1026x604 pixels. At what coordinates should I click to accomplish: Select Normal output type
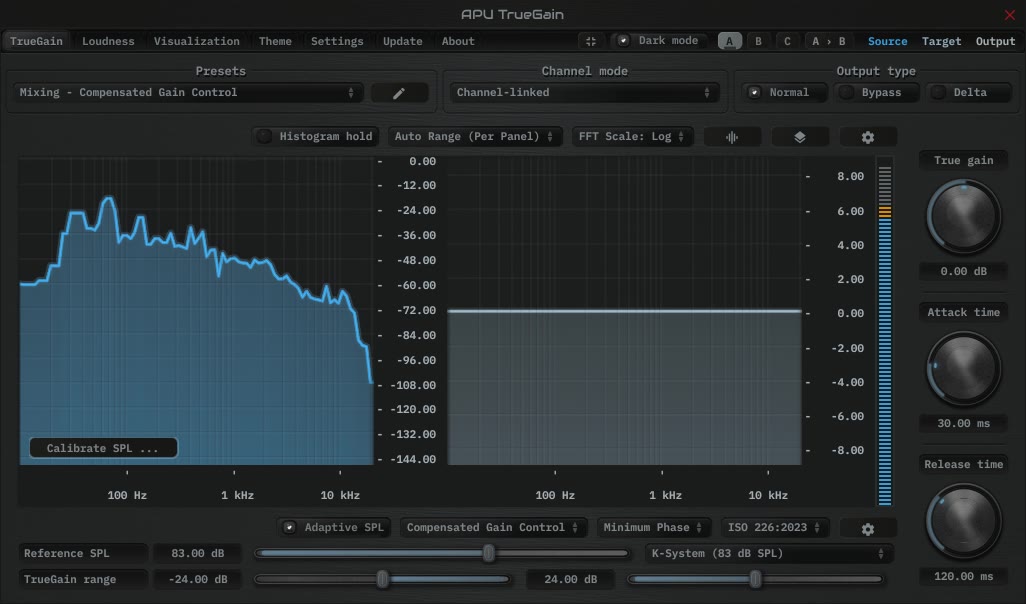click(787, 92)
